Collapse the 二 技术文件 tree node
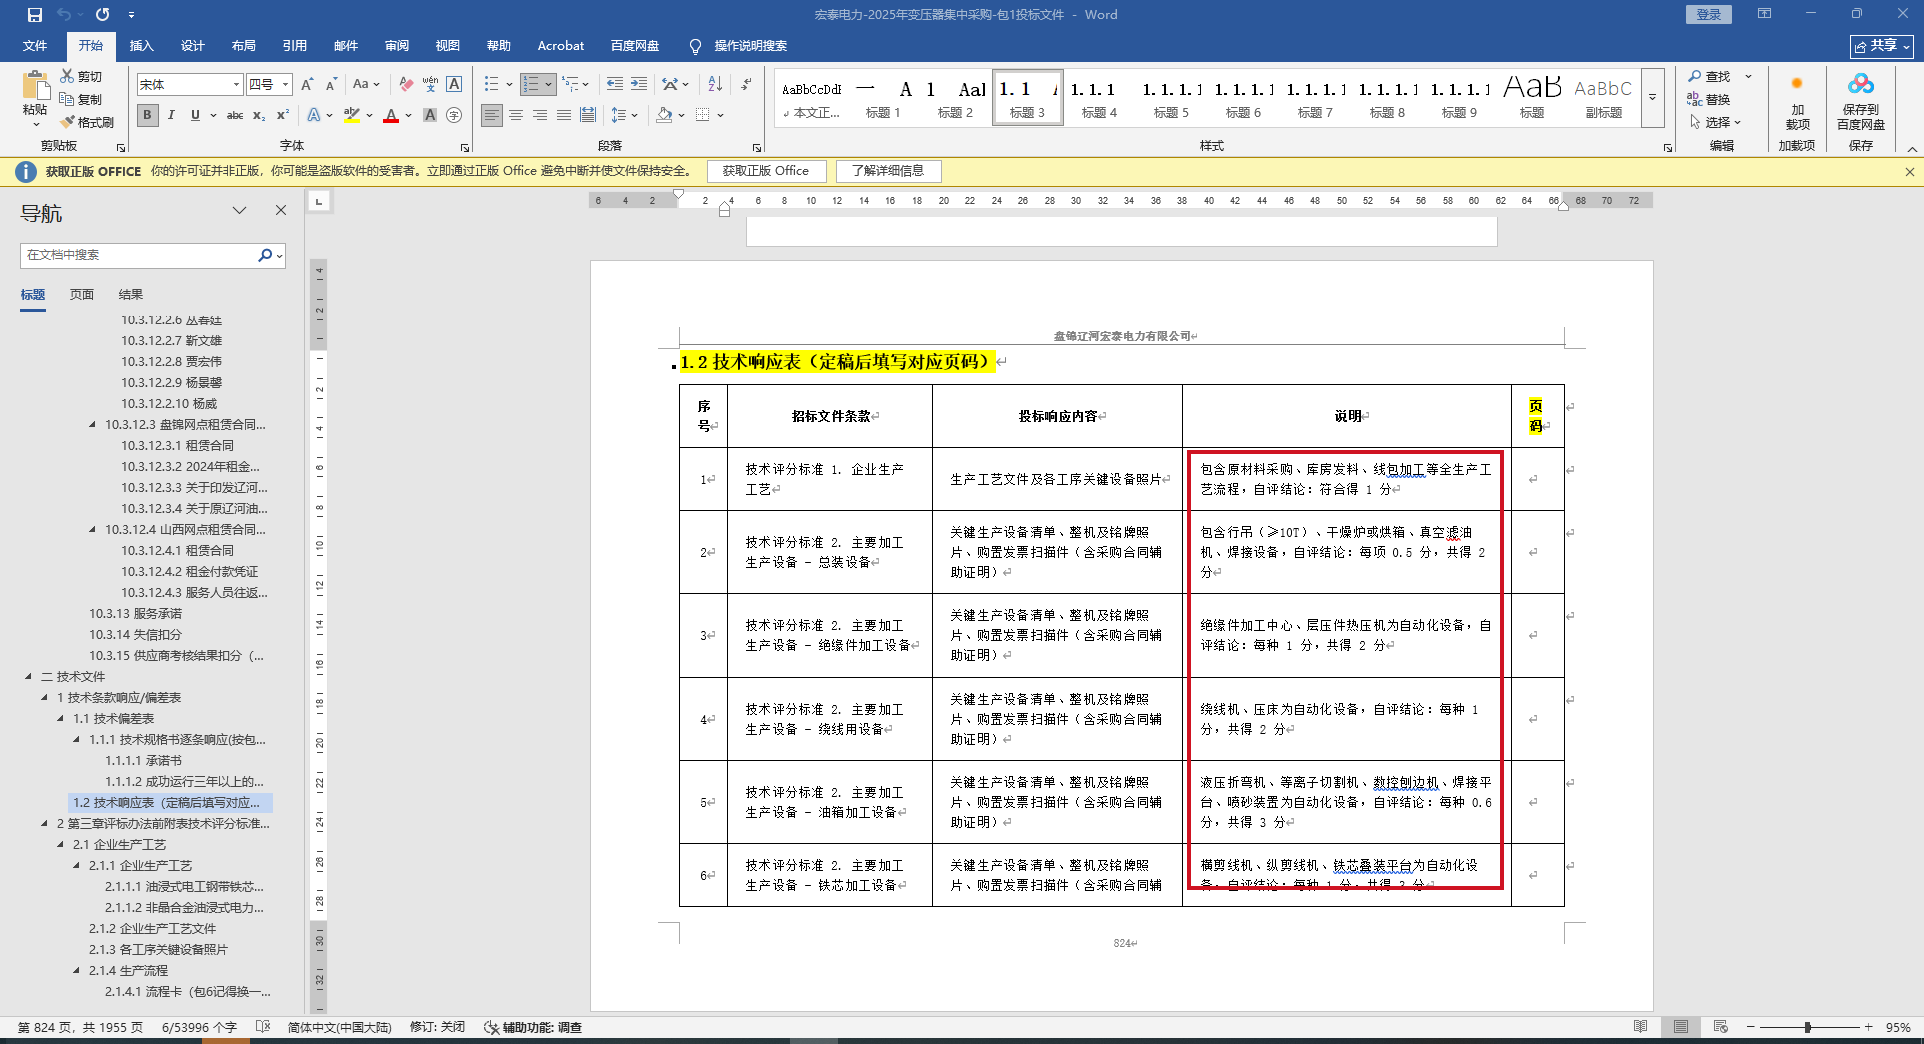The width and height of the screenshot is (1924, 1044). click(x=28, y=677)
